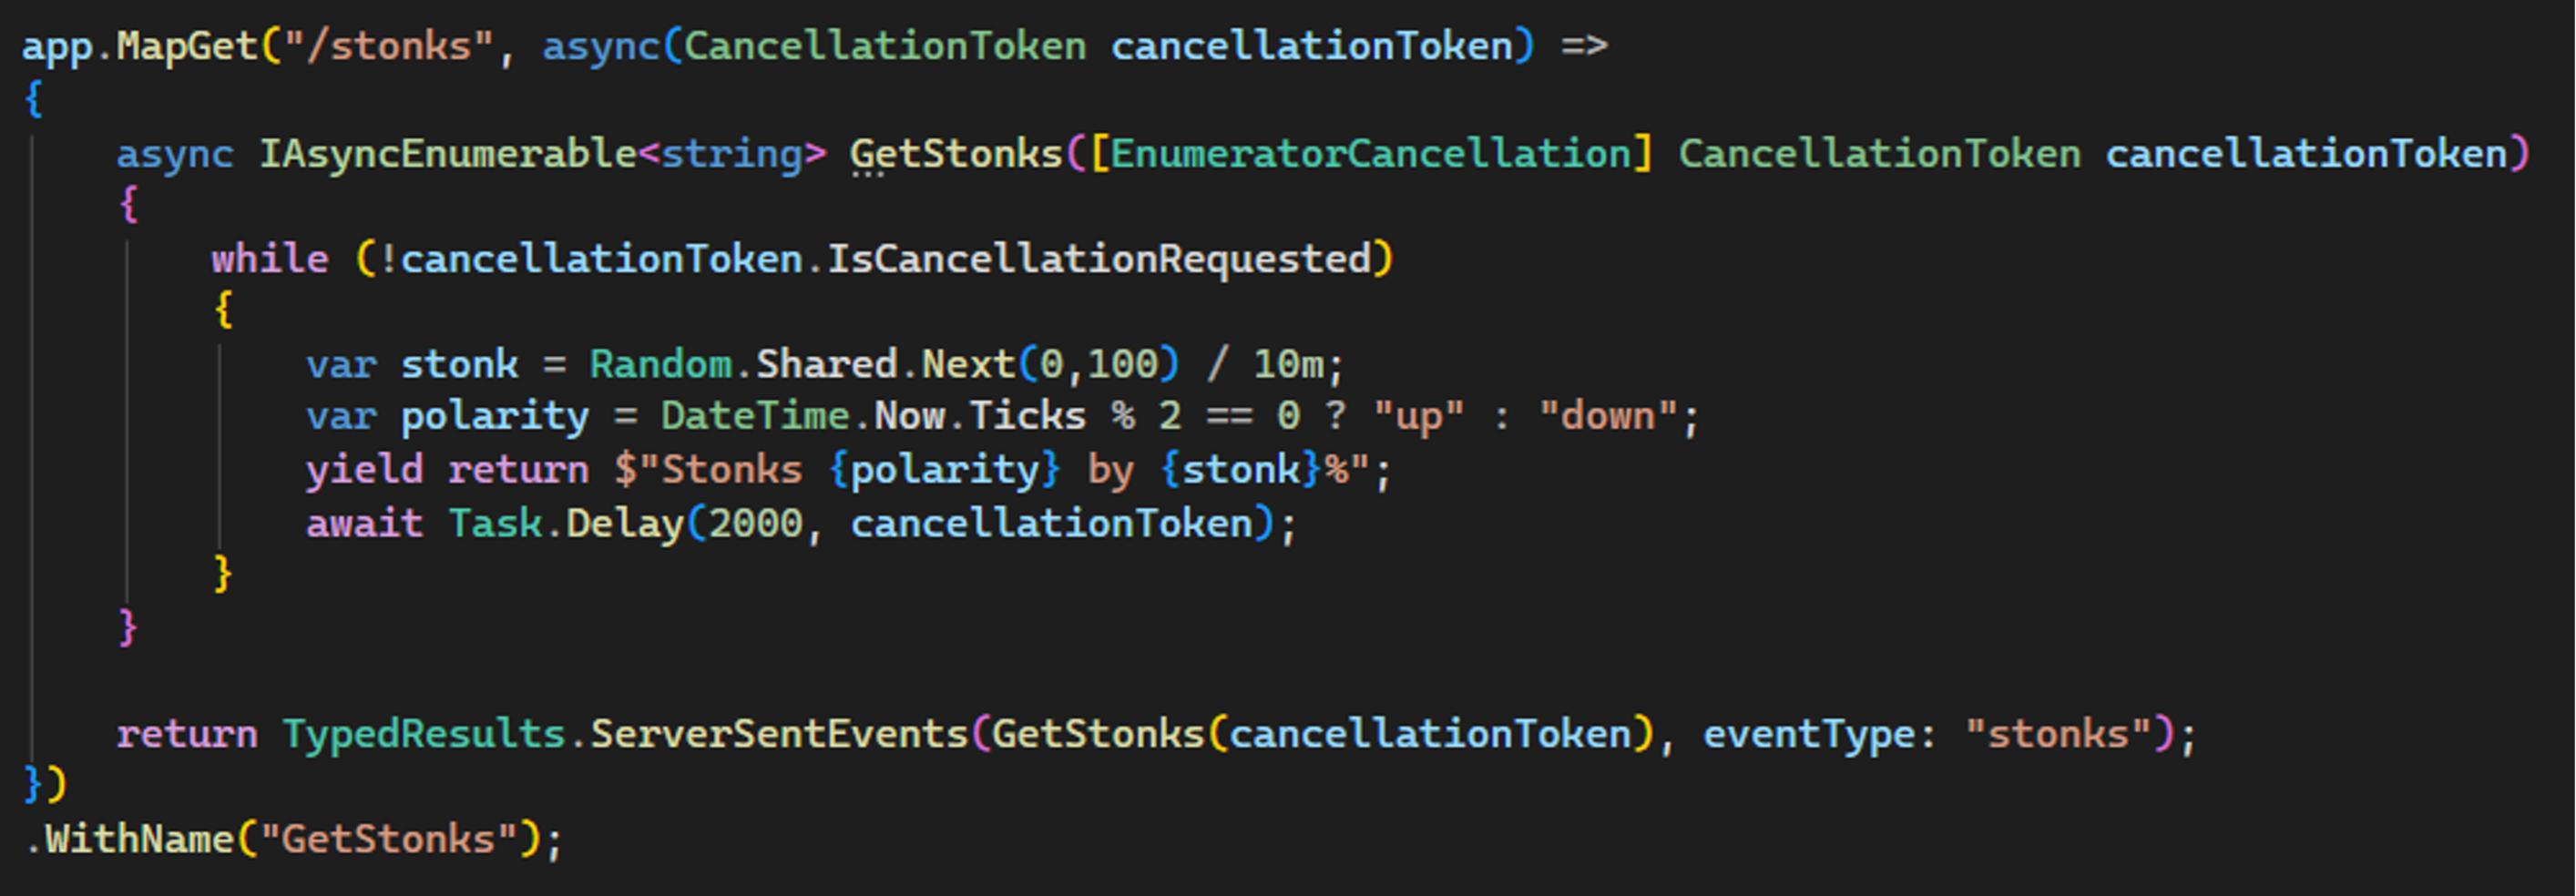Click the await keyword
This screenshot has width=2576, height=896.
point(365,524)
